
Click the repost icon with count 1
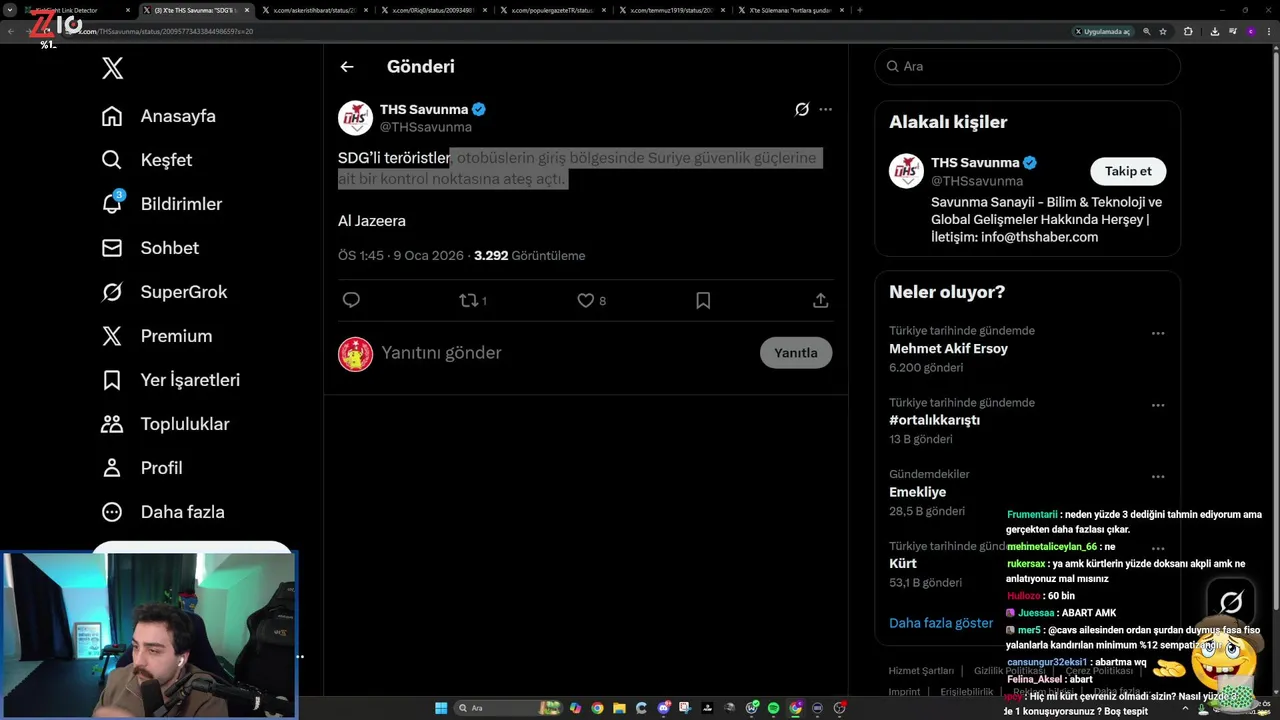click(x=473, y=300)
